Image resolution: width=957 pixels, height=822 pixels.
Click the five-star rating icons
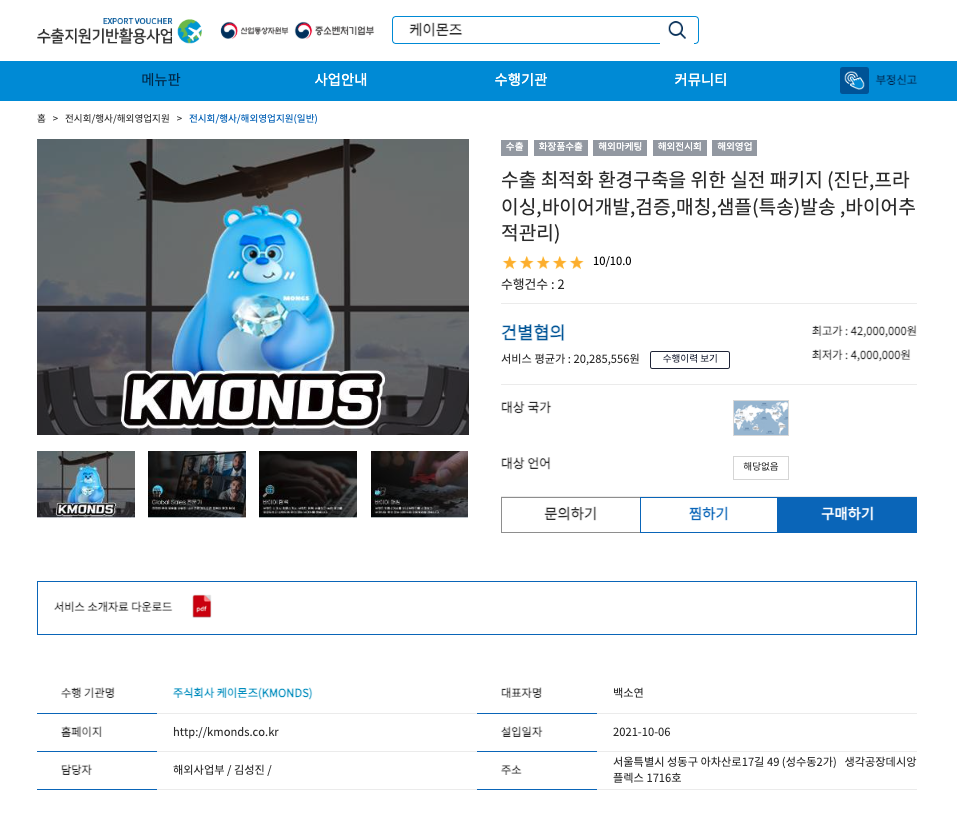coord(543,262)
